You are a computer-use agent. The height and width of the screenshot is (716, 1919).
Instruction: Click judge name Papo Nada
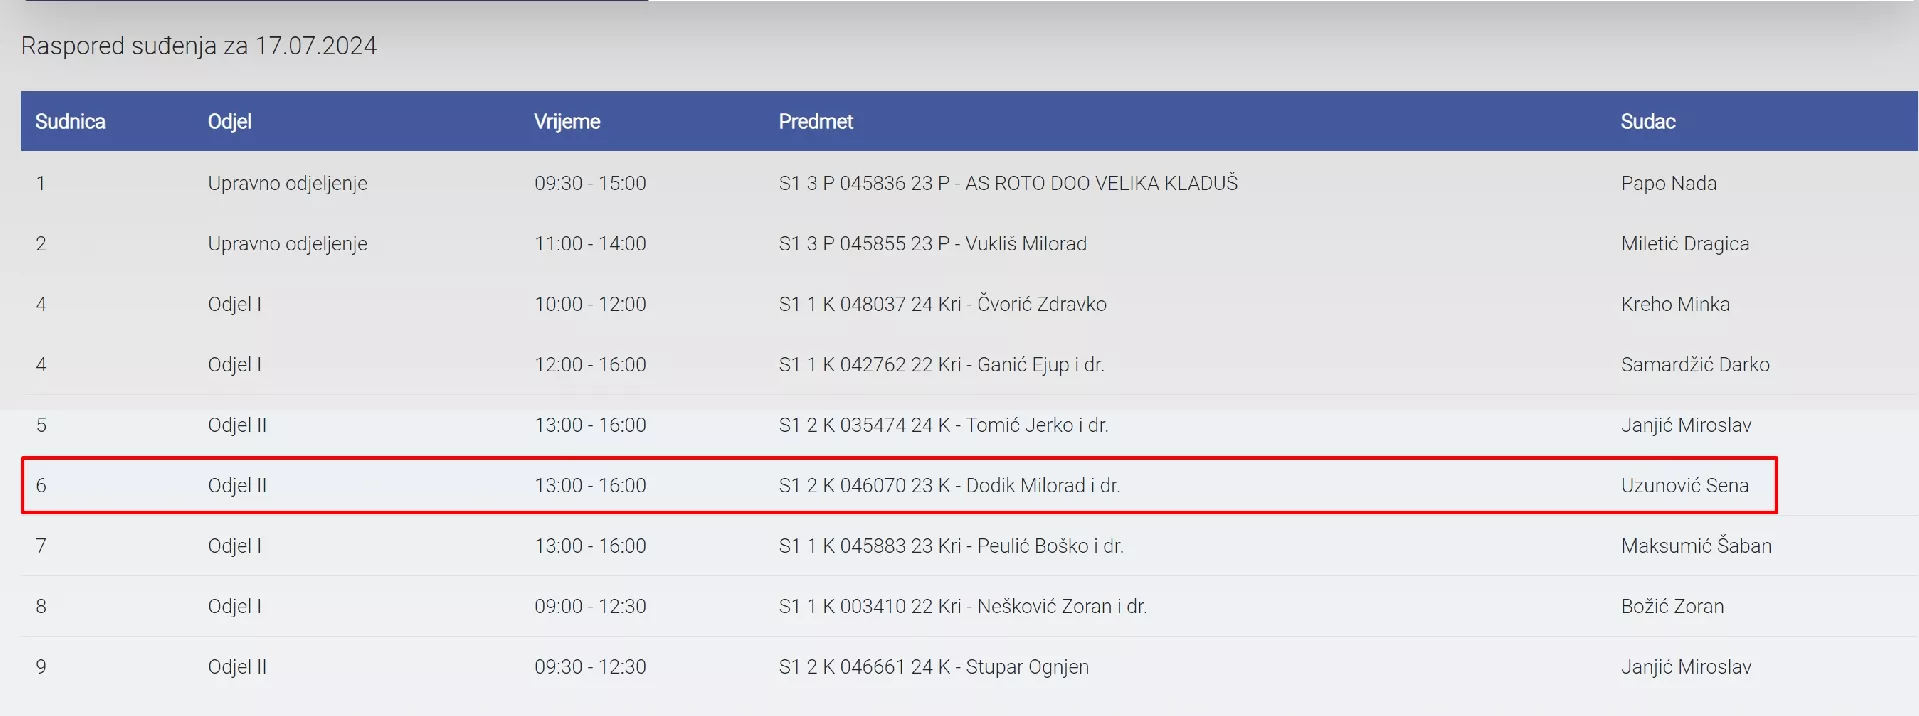(1668, 183)
